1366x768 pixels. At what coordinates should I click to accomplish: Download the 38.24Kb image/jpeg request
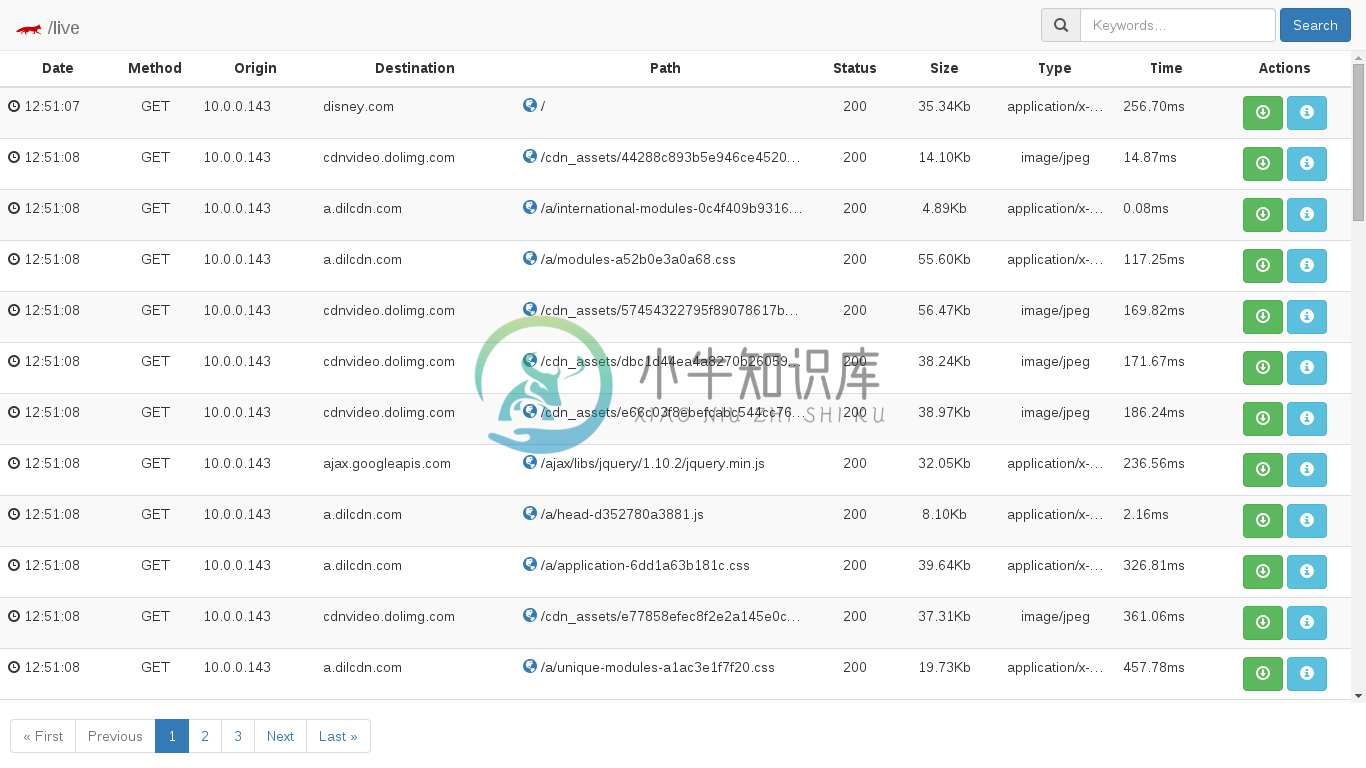coord(1263,368)
